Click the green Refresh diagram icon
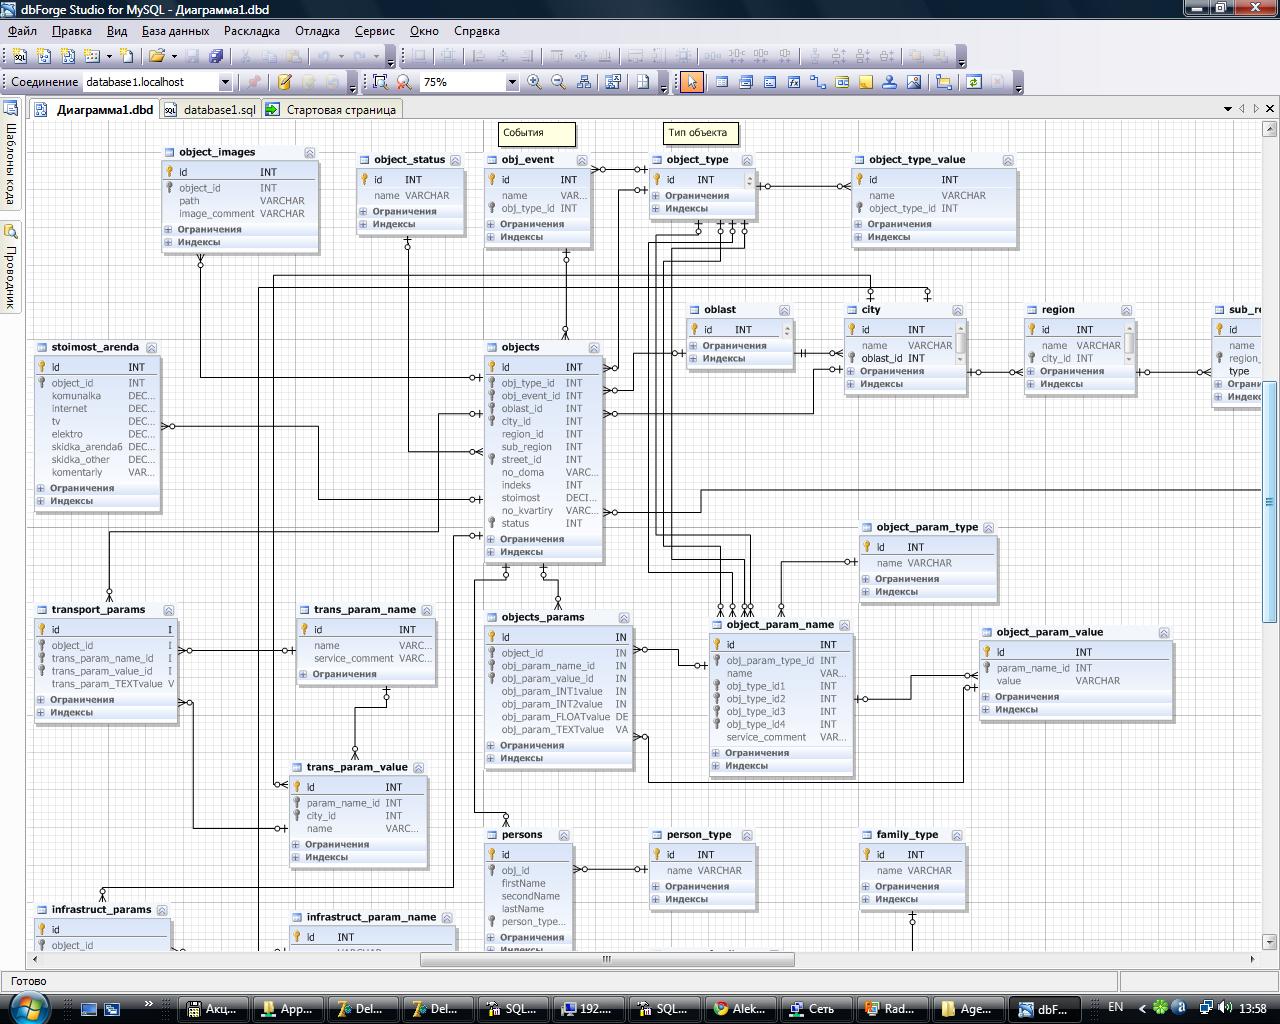 point(973,82)
